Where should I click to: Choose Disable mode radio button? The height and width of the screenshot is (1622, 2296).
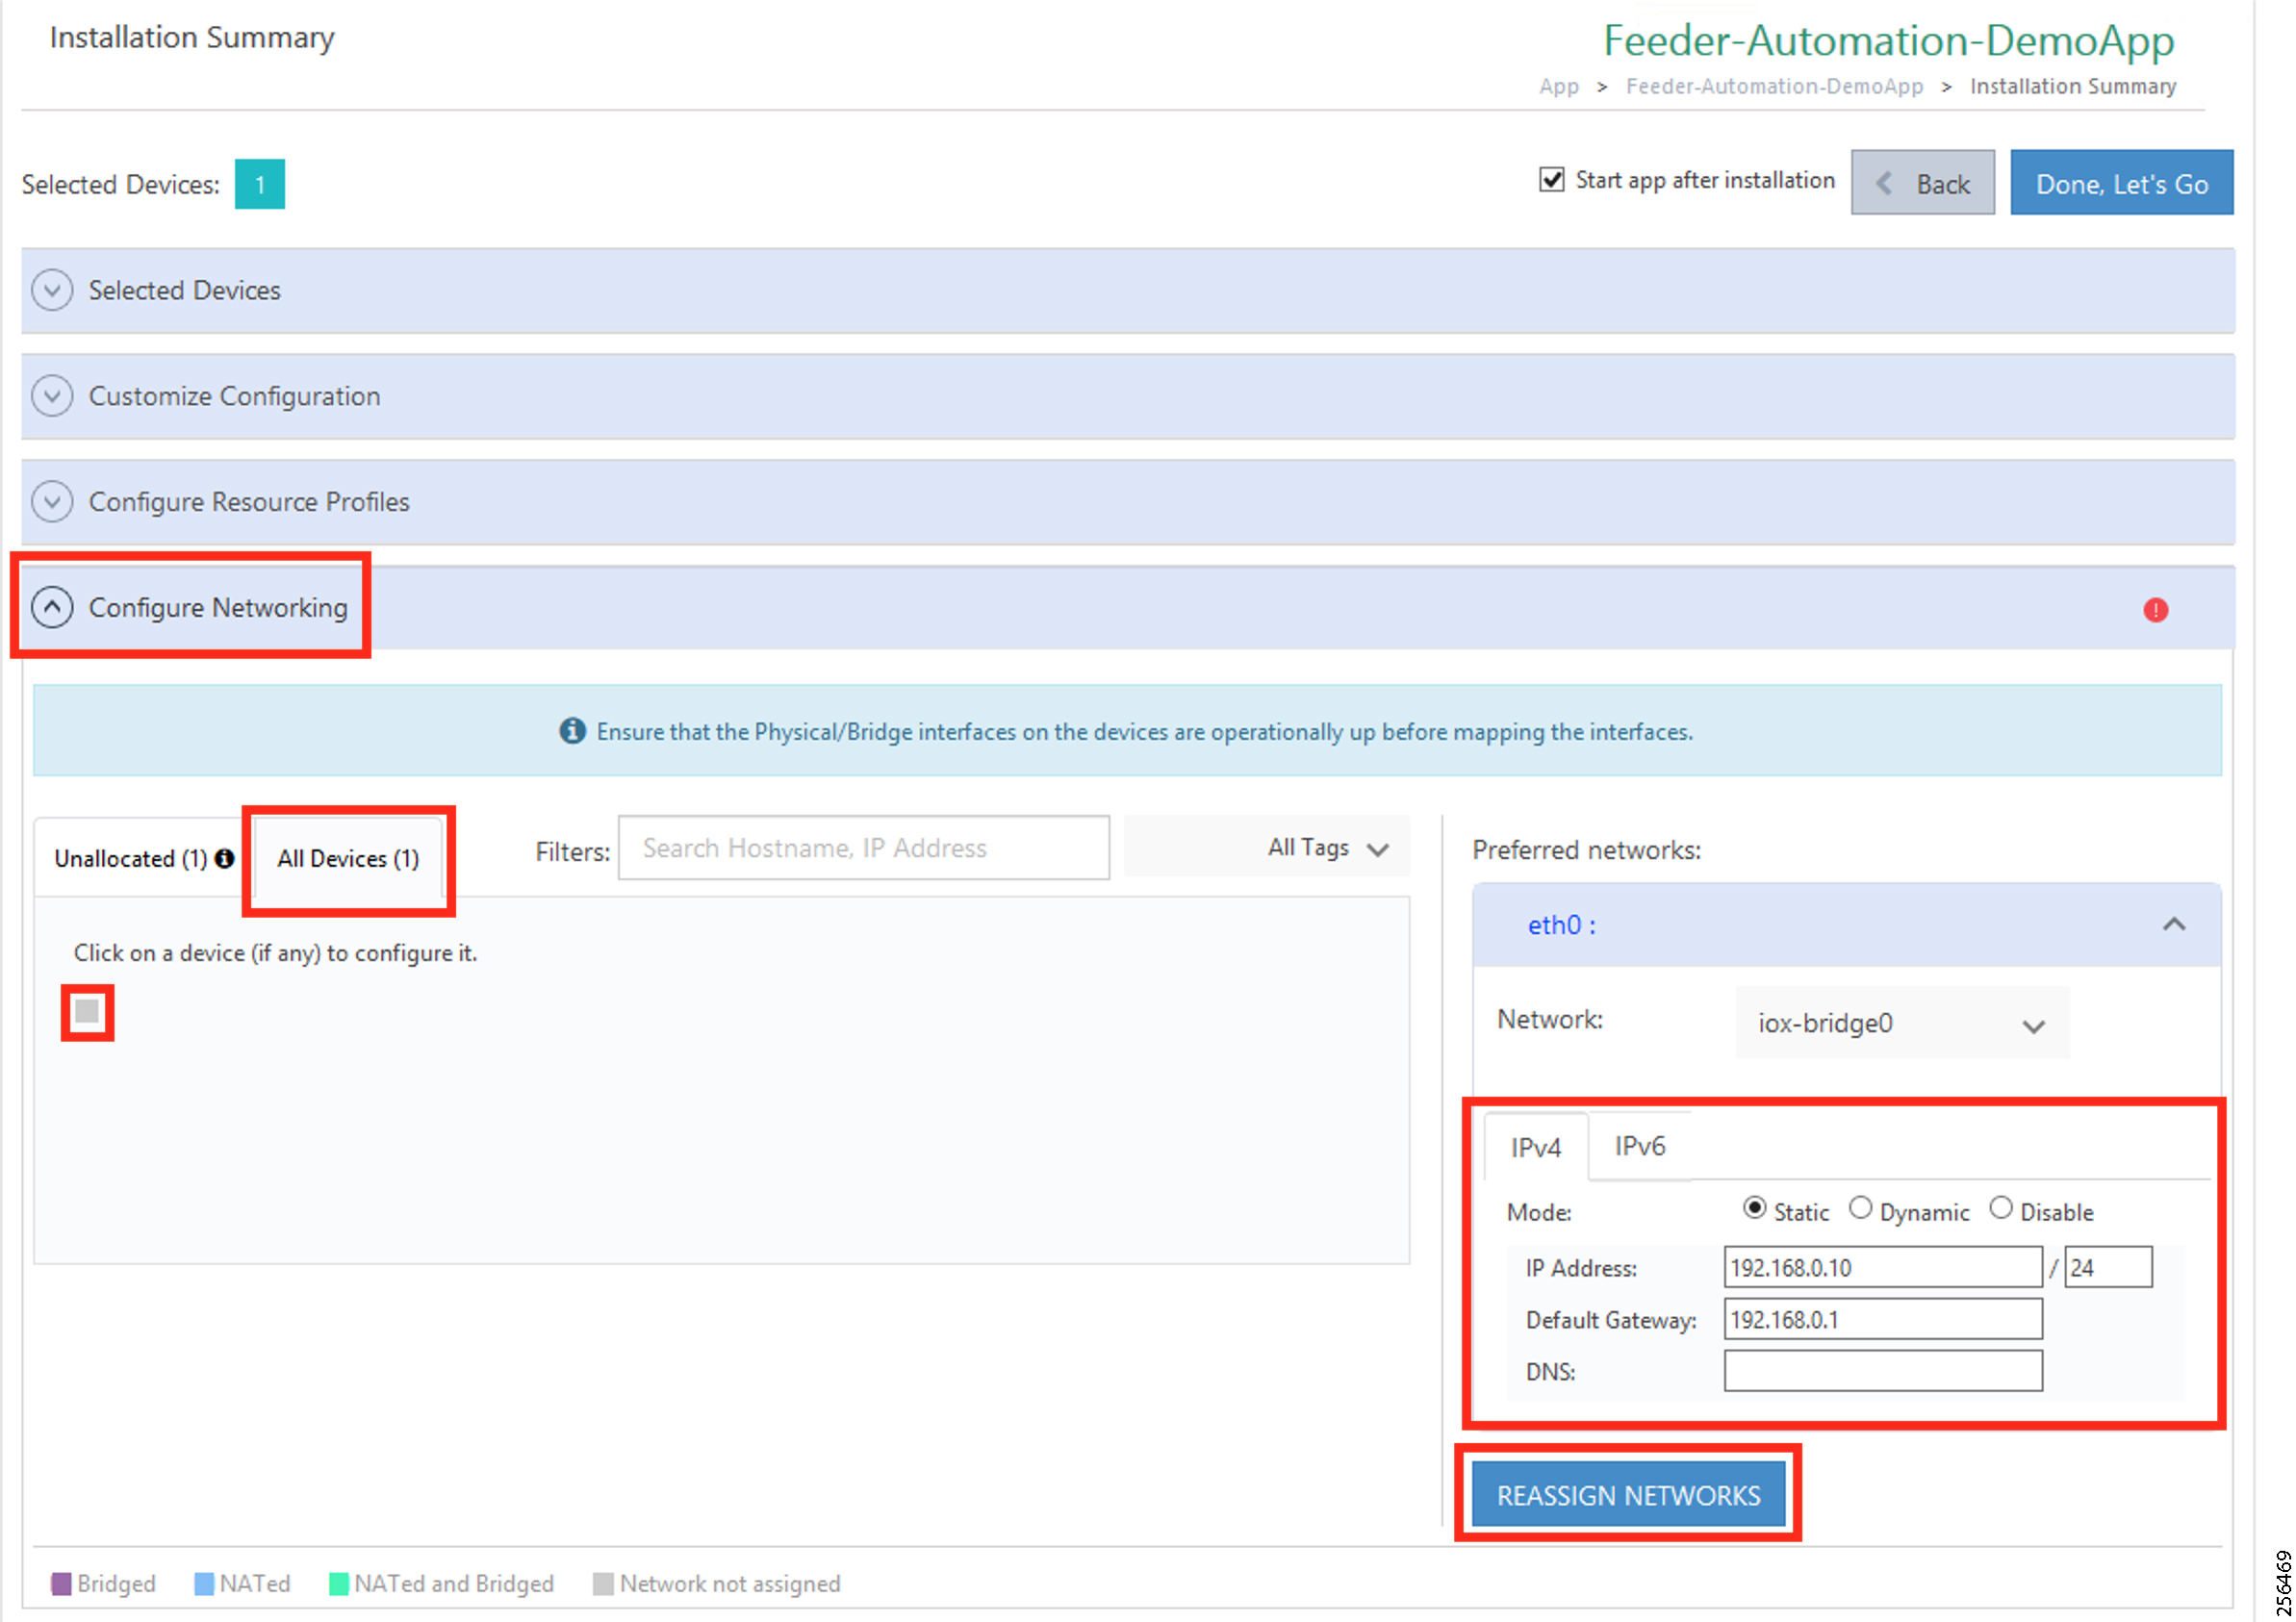[2000, 1208]
